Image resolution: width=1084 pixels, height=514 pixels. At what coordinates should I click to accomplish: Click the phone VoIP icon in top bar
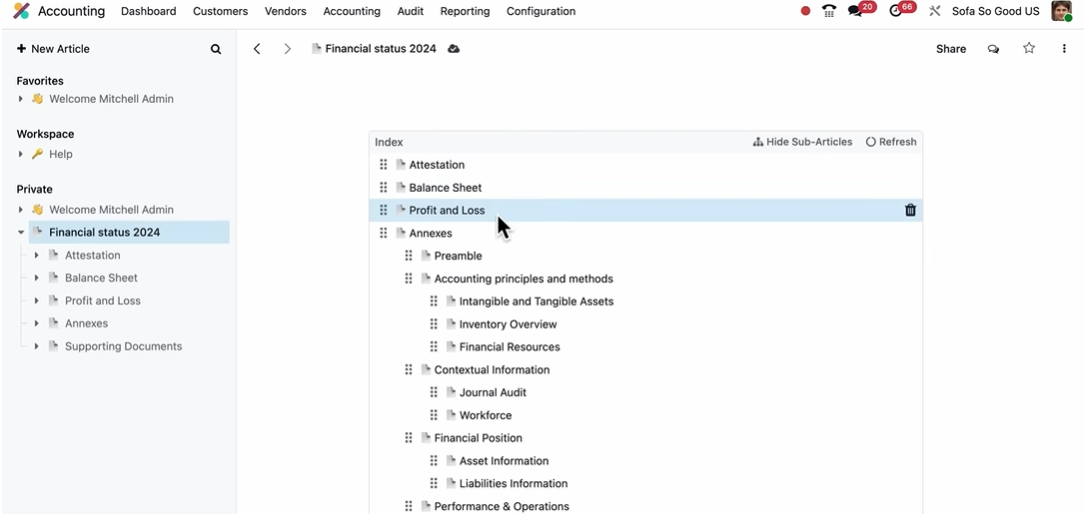click(x=828, y=11)
